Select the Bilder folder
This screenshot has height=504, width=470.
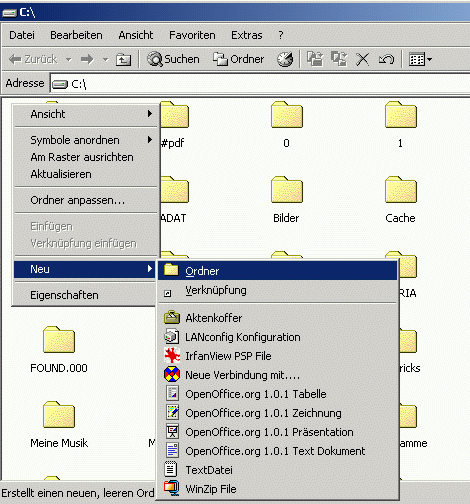coord(286,200)
